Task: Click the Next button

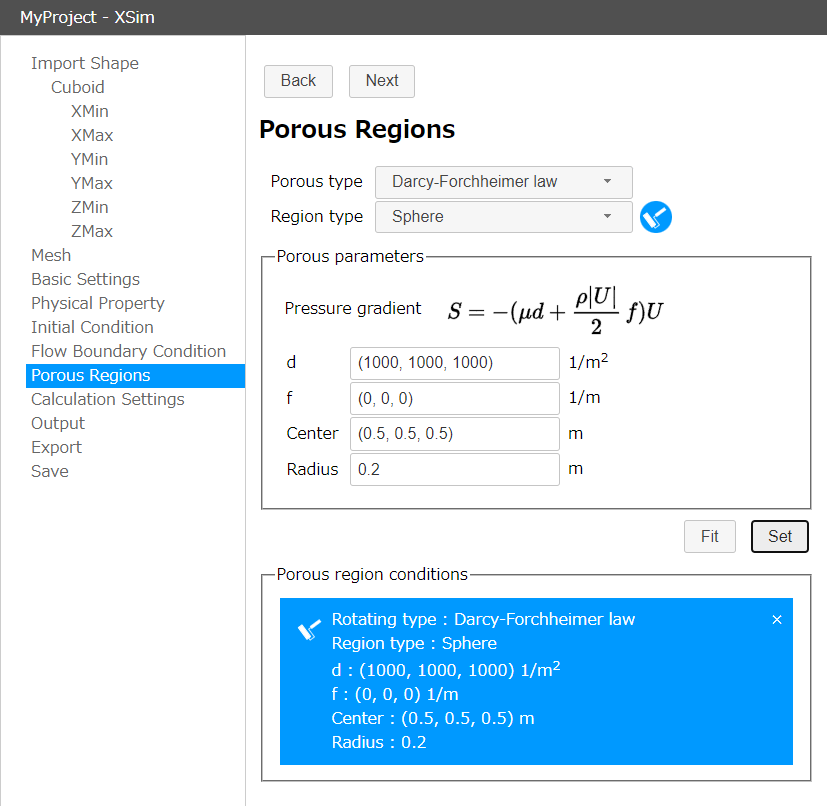Action: coord(382,81)
